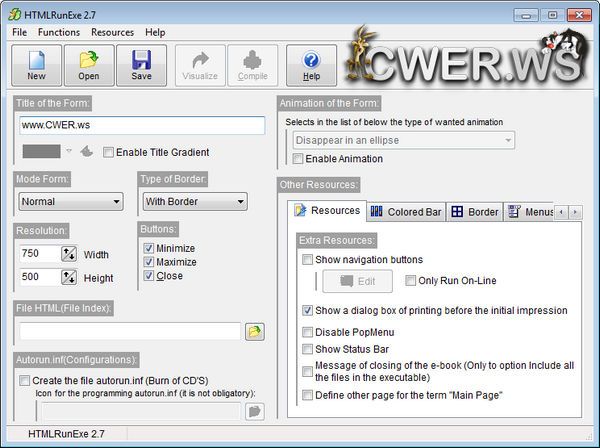This screenshot has width=600, height=448.
Task: Browse for autorun icon file
Action: click(x=254, y=411)
